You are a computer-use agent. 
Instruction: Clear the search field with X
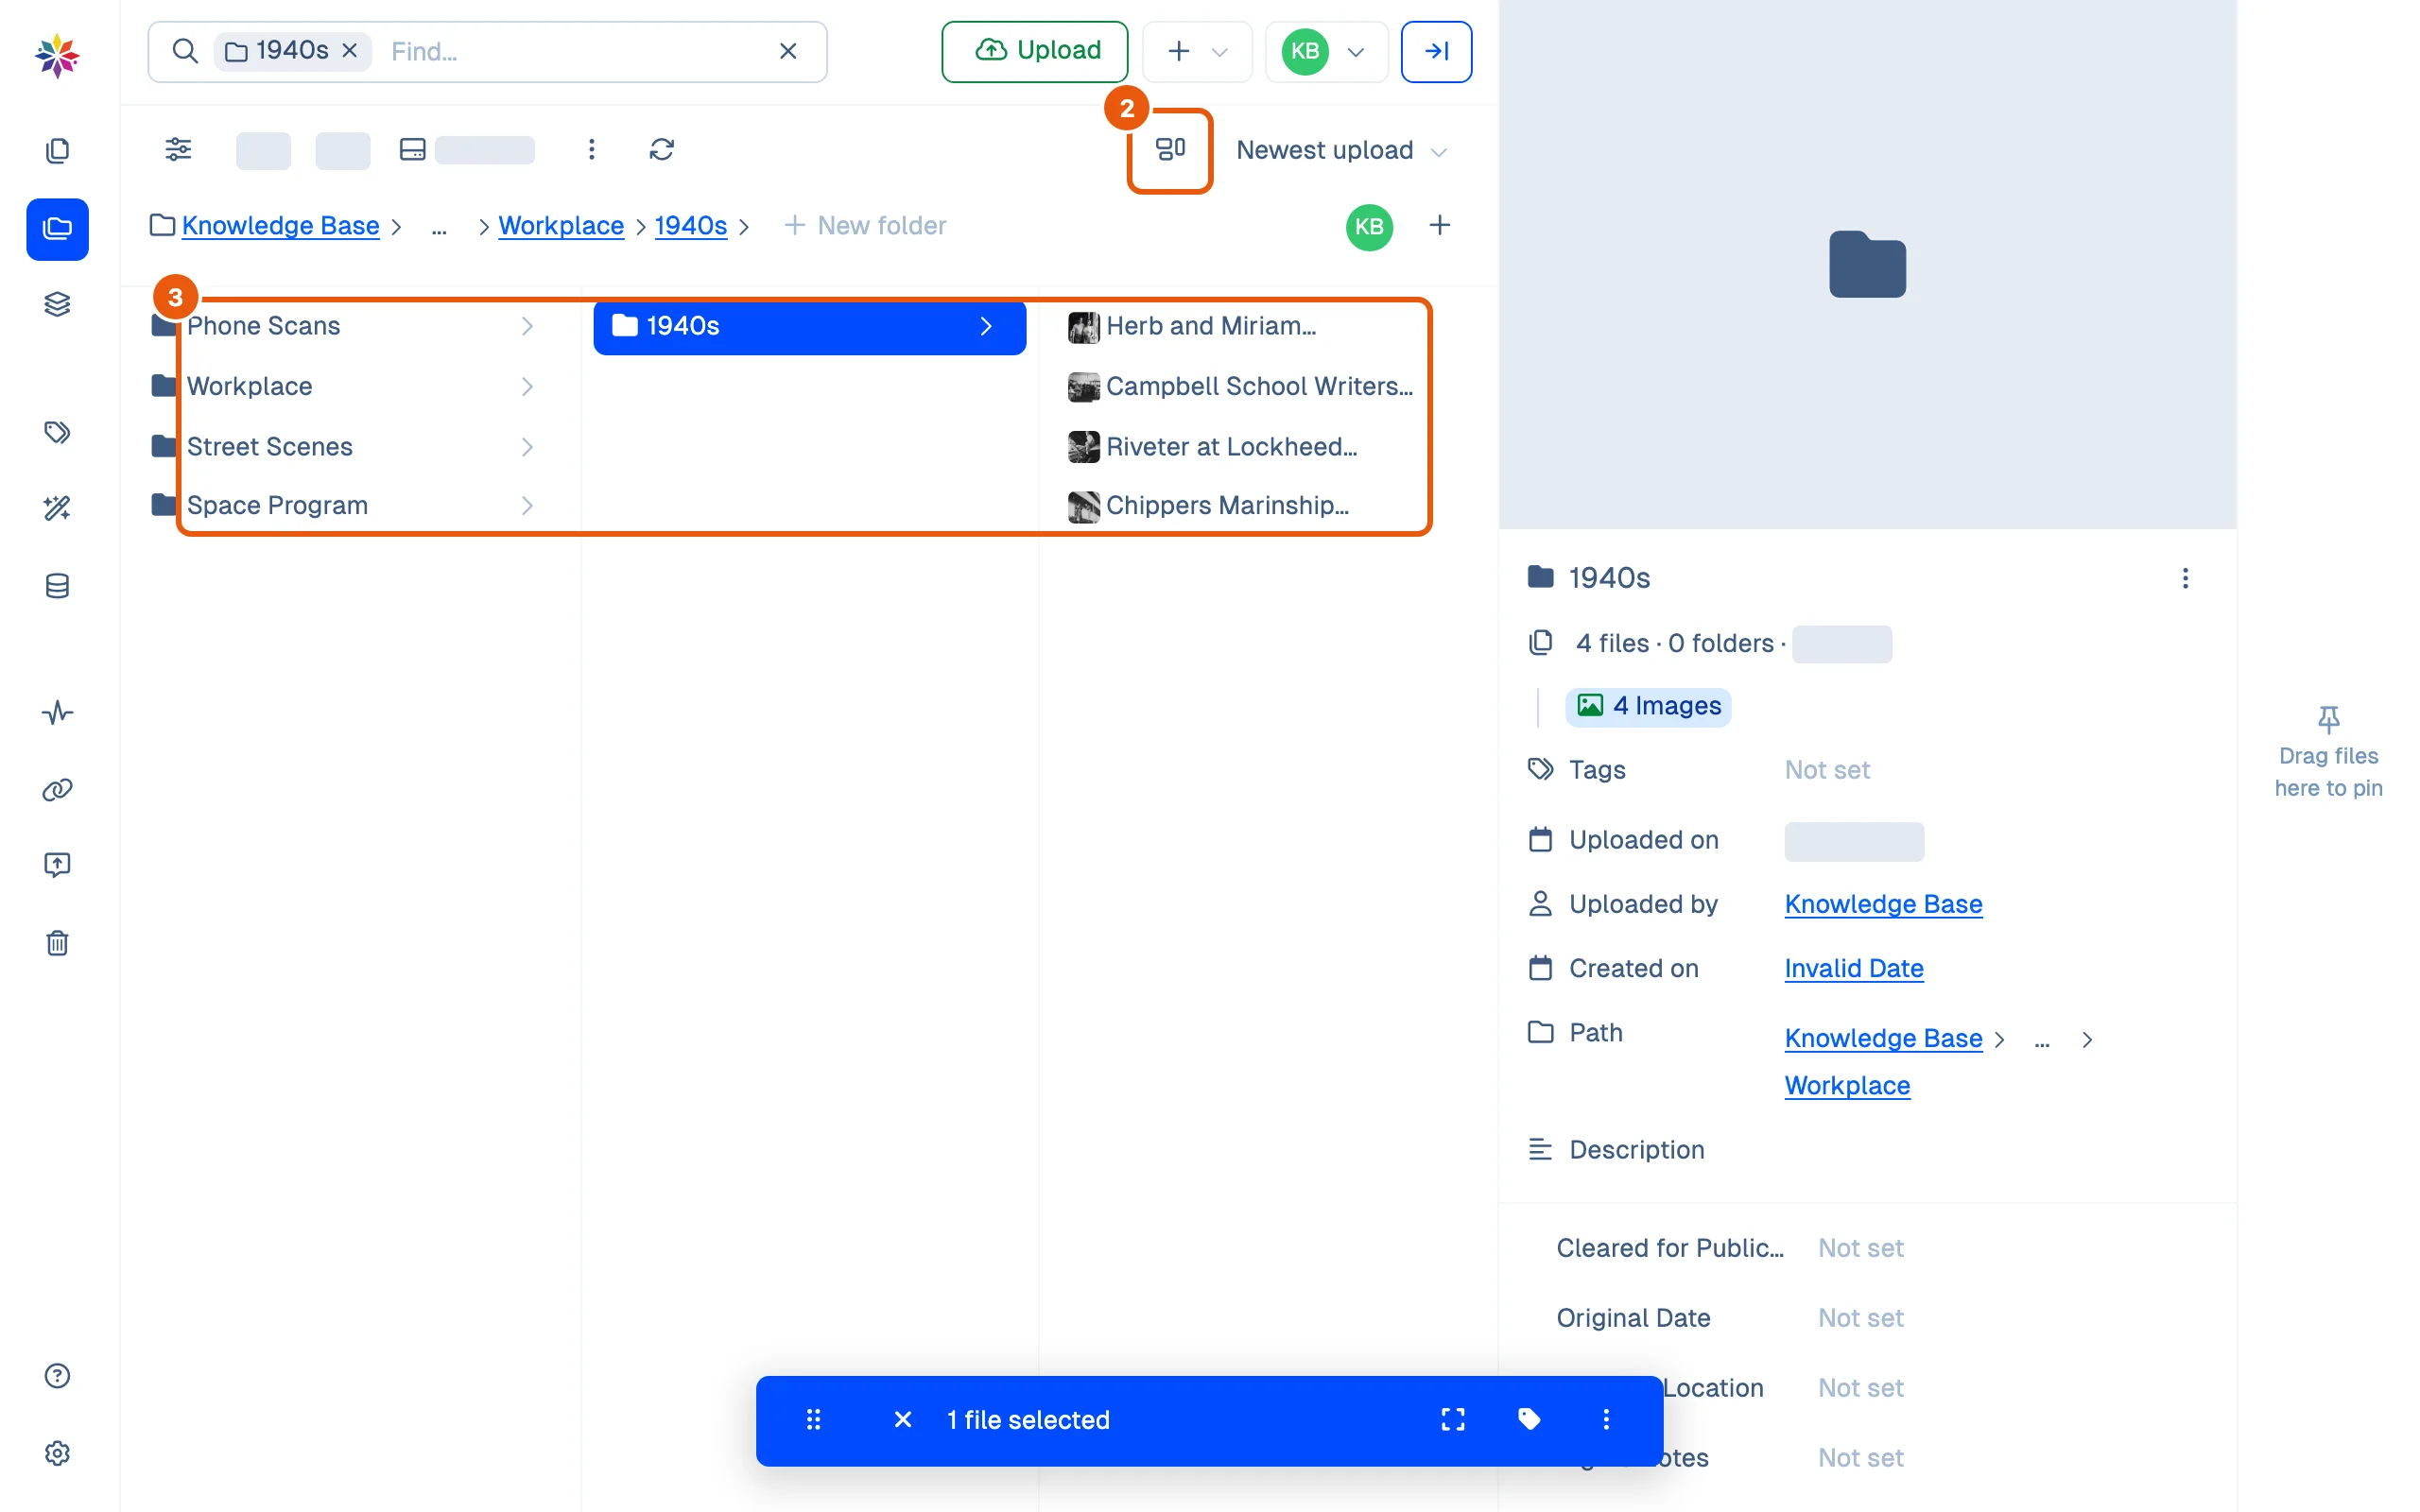[788, 51]
